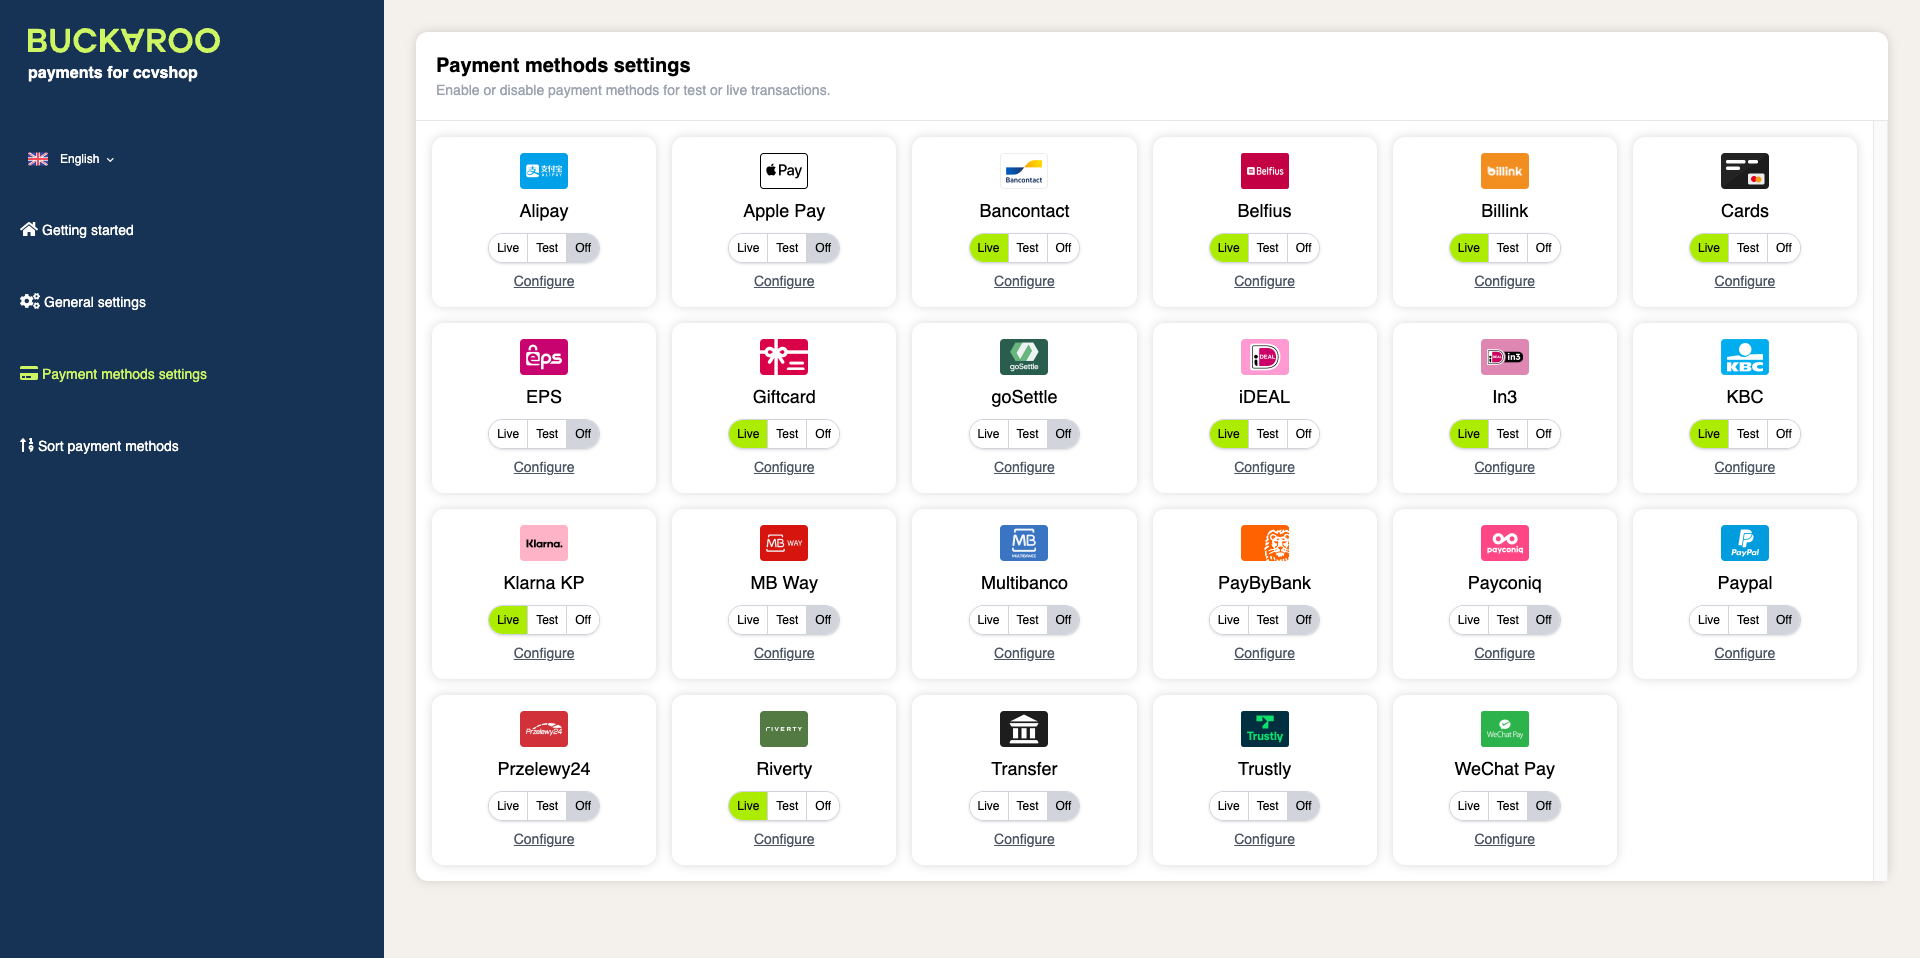Open Getting started in sidebar
Viewport: 1920px width, 958px height.
(77, 230)
